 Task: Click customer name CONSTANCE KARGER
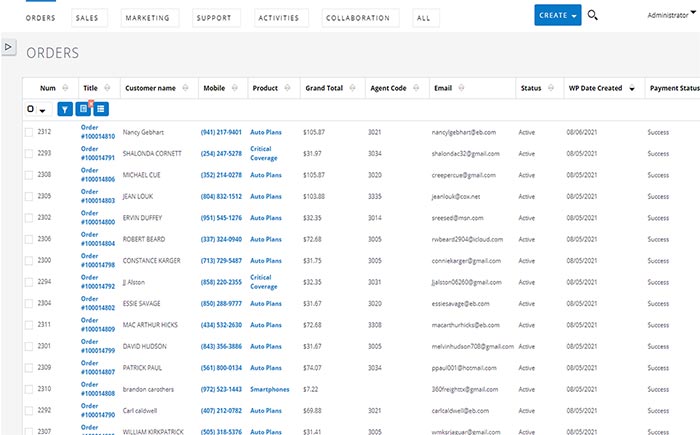152,261
